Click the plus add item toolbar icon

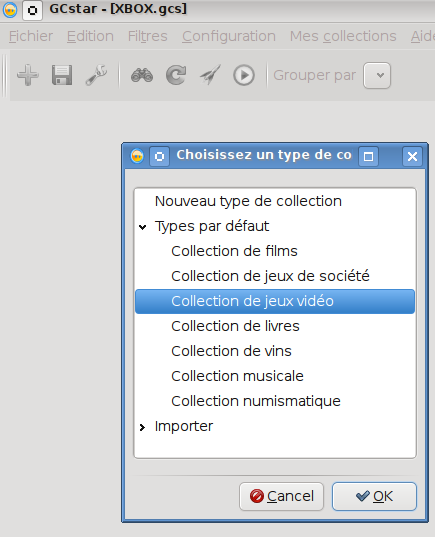click(28, 75)
